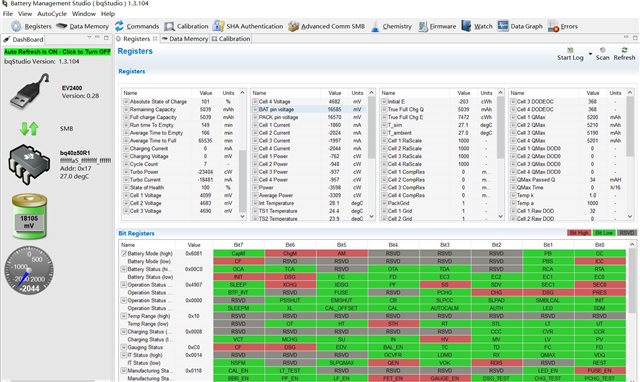Select the QMax Passed Q register row
Screen dimensions: 640x382
click(567, 180)
